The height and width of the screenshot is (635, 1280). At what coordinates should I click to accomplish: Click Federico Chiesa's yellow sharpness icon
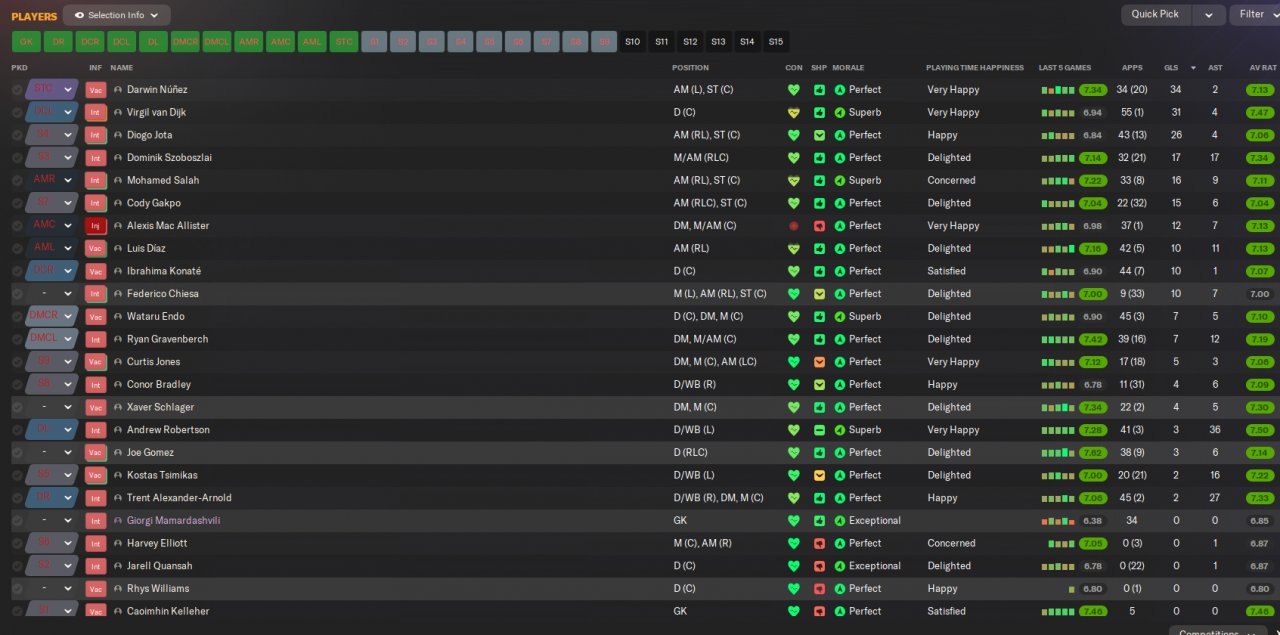[x=819, y=294]
